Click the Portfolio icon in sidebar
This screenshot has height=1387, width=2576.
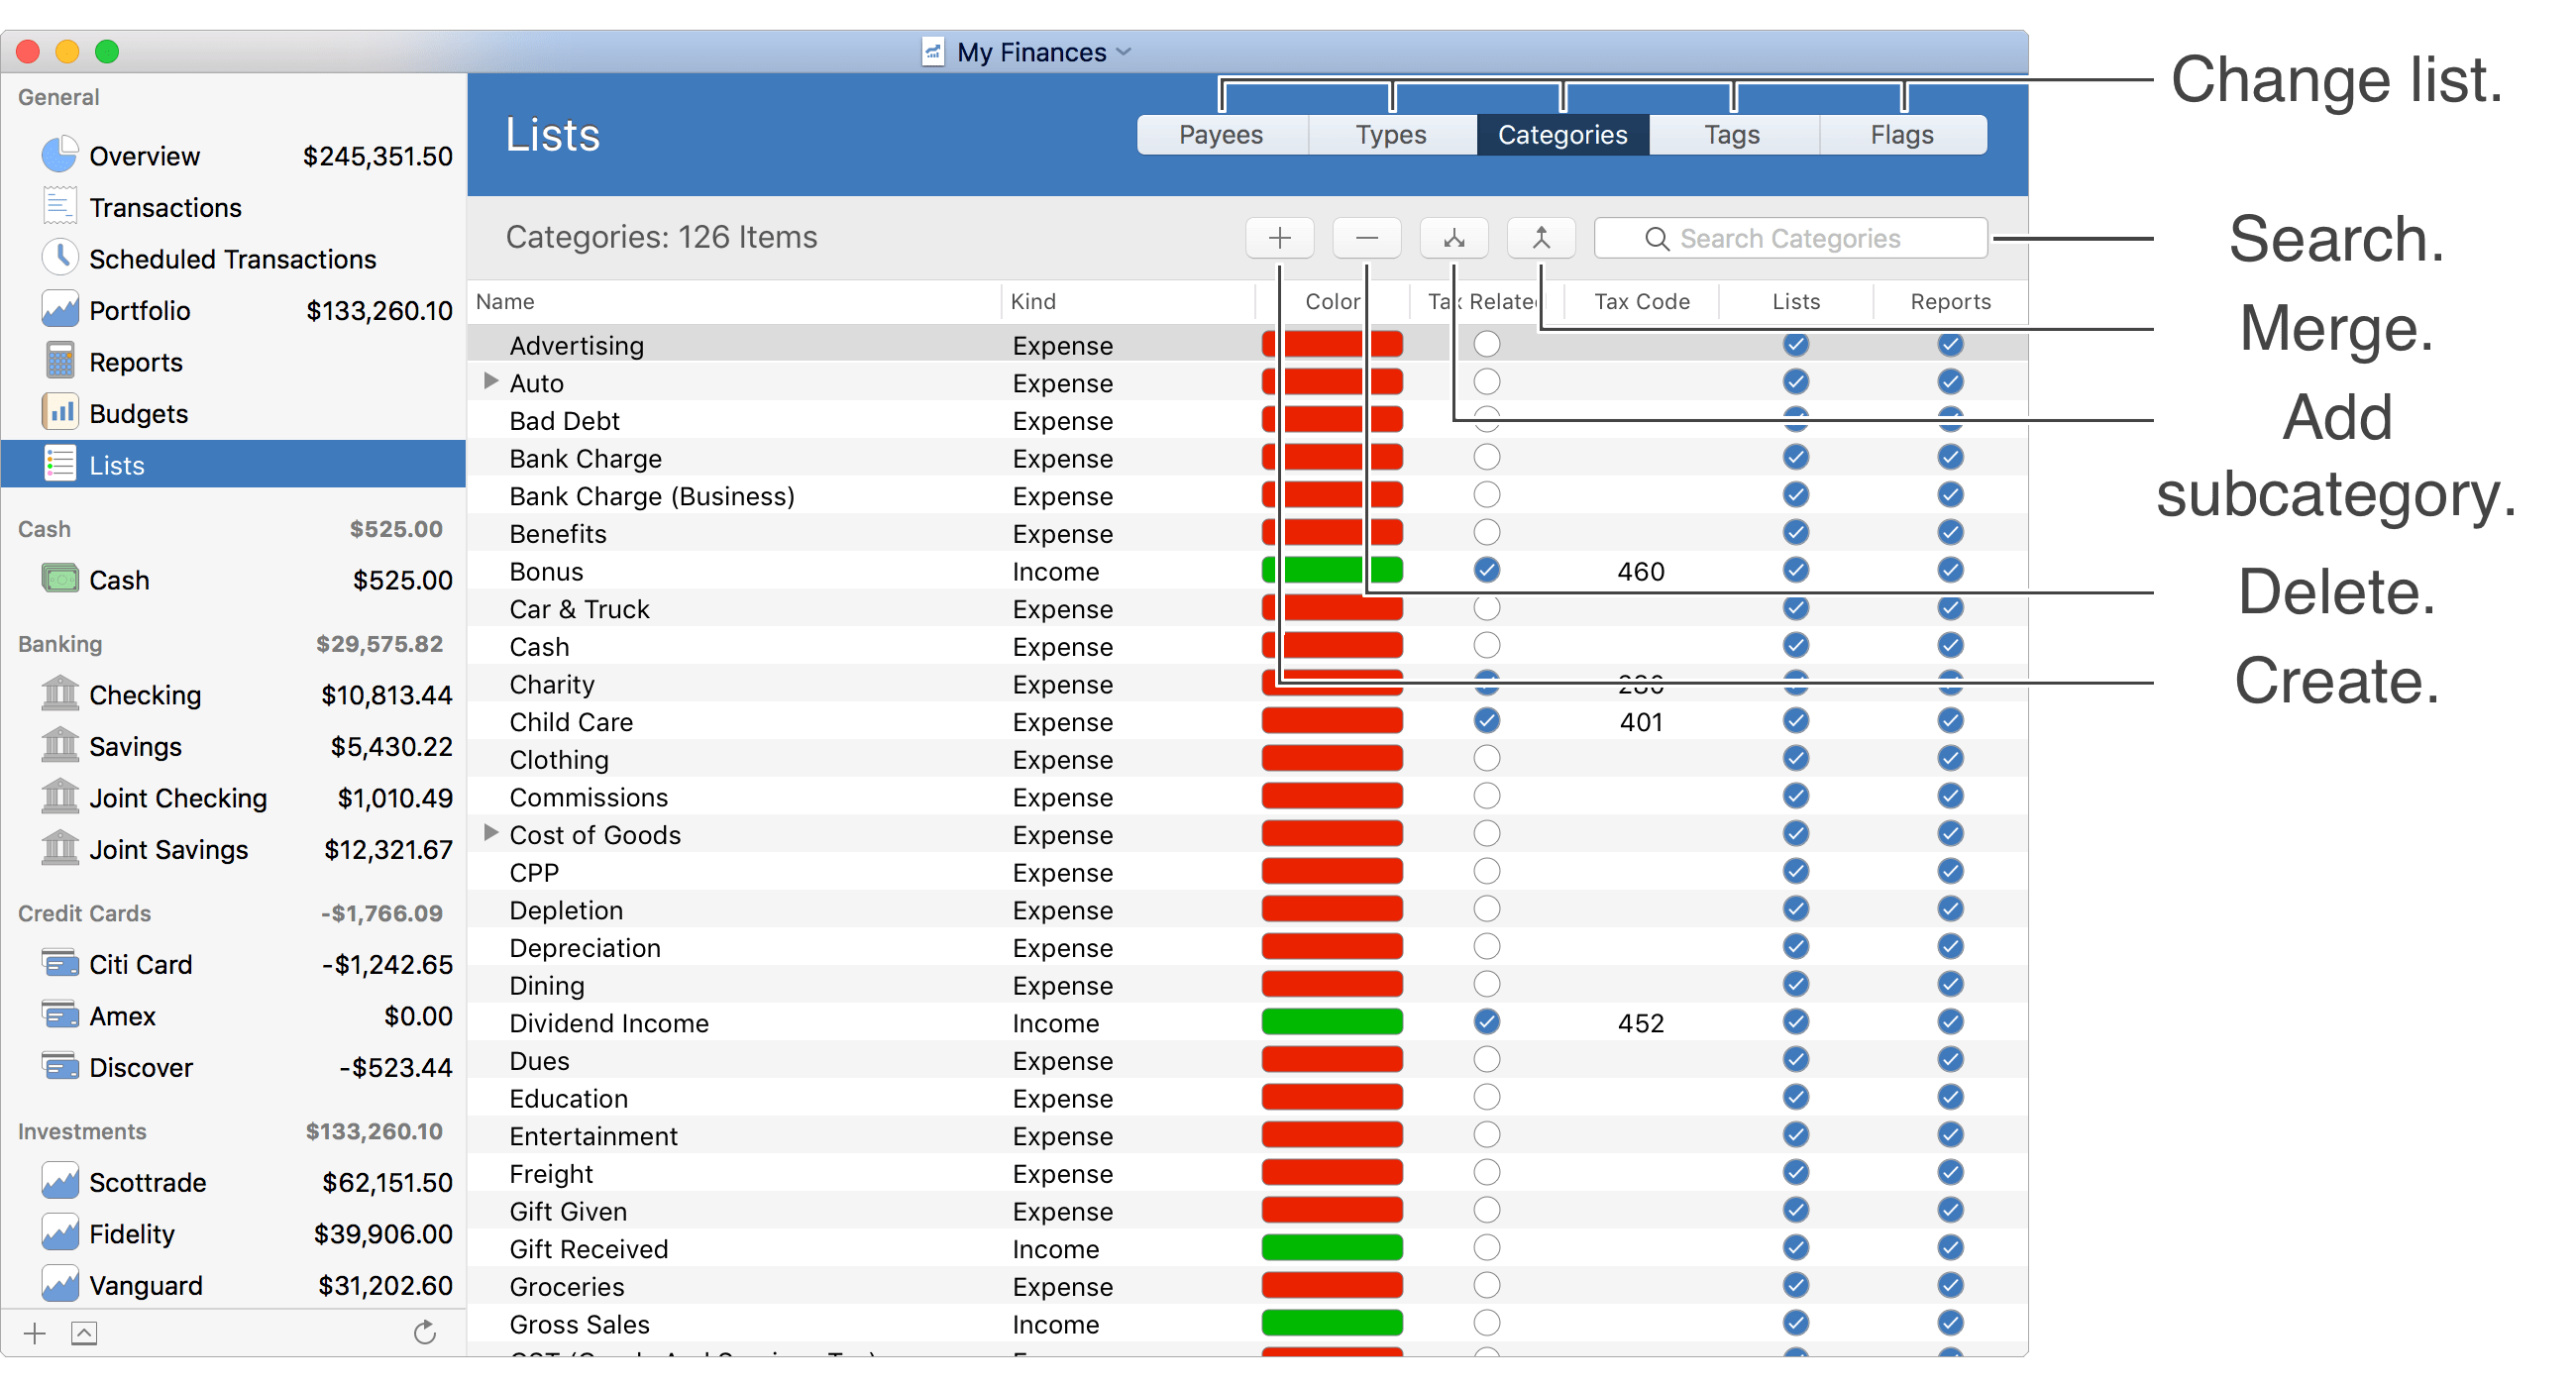(x=53, y=311)
